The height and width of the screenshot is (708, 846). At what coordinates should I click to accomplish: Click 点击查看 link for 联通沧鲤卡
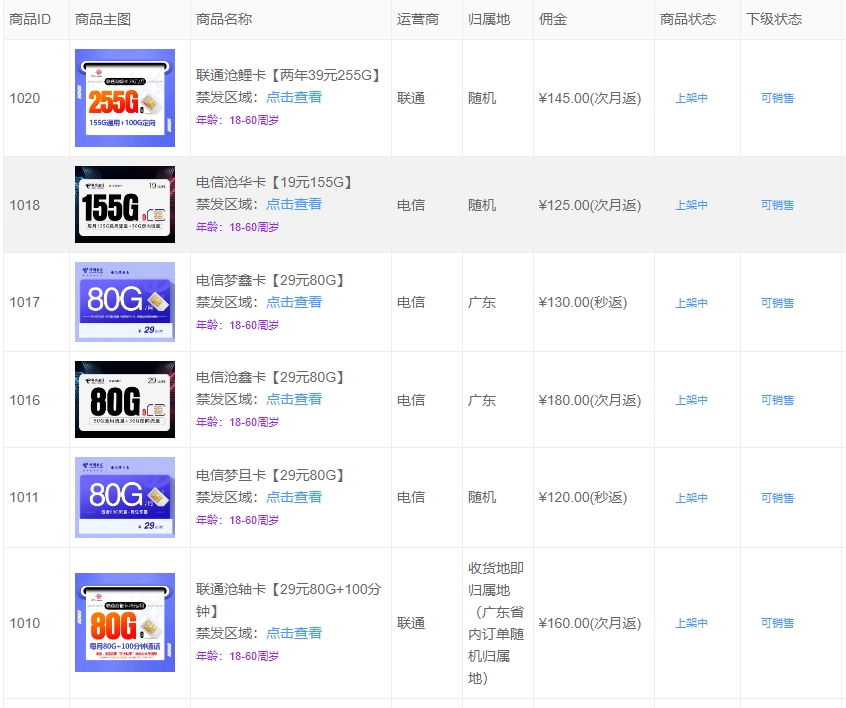[x=294, y=97]
